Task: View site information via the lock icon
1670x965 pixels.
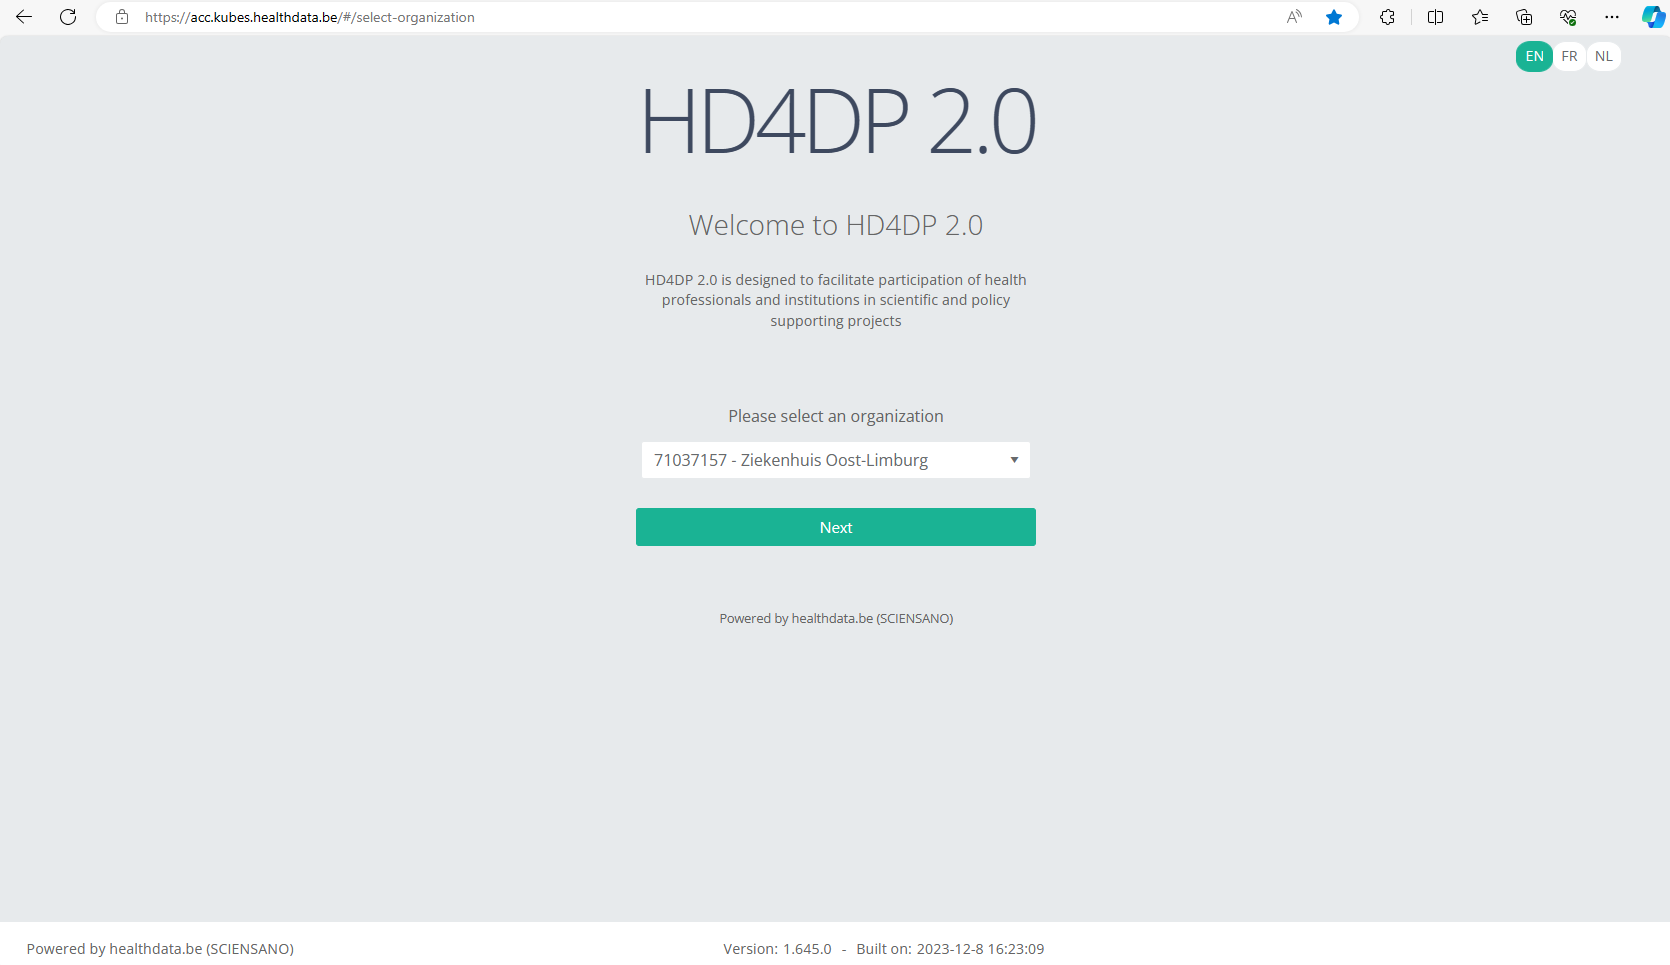Action: tap(122, 17)
